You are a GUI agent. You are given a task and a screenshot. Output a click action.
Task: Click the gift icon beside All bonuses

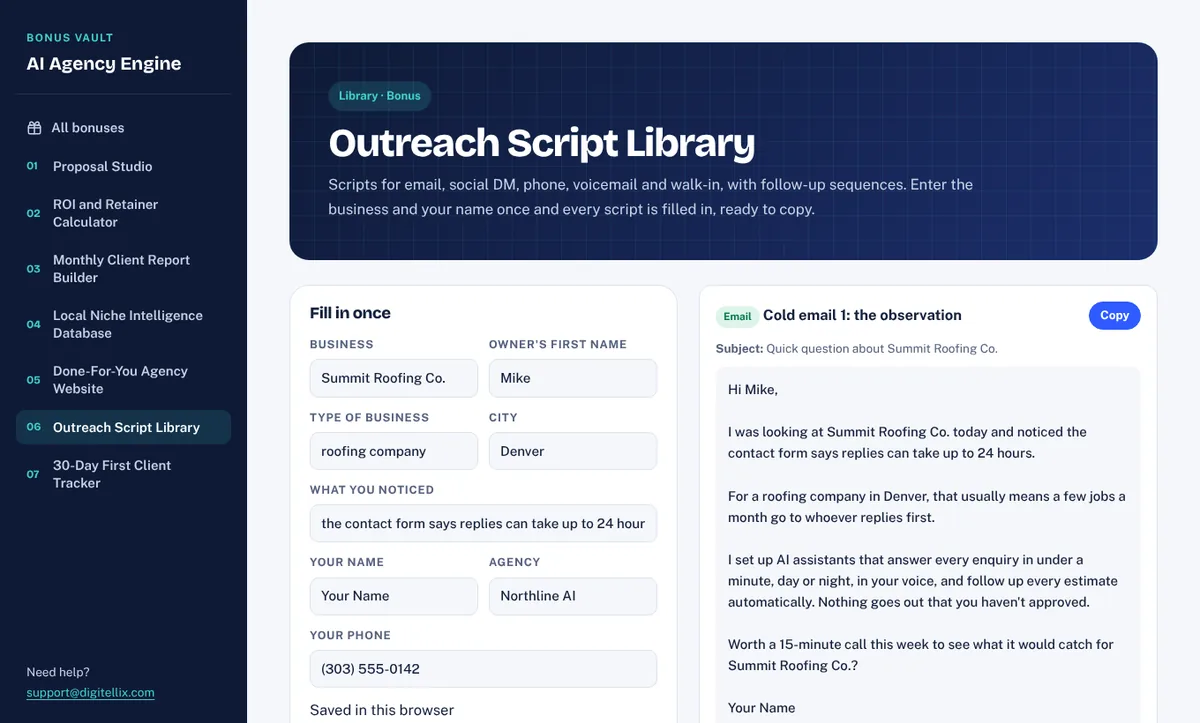(x=34, y=128)
